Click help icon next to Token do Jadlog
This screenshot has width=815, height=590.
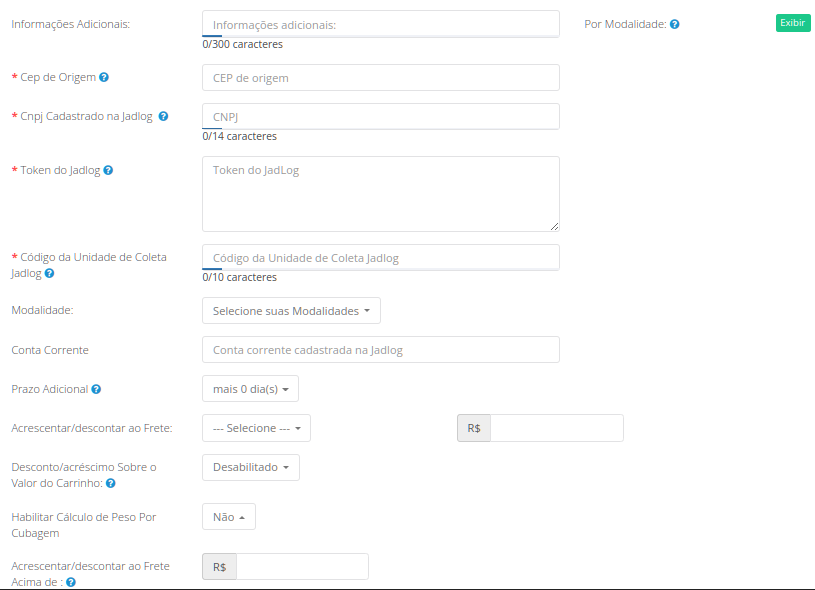click(108, 170)
